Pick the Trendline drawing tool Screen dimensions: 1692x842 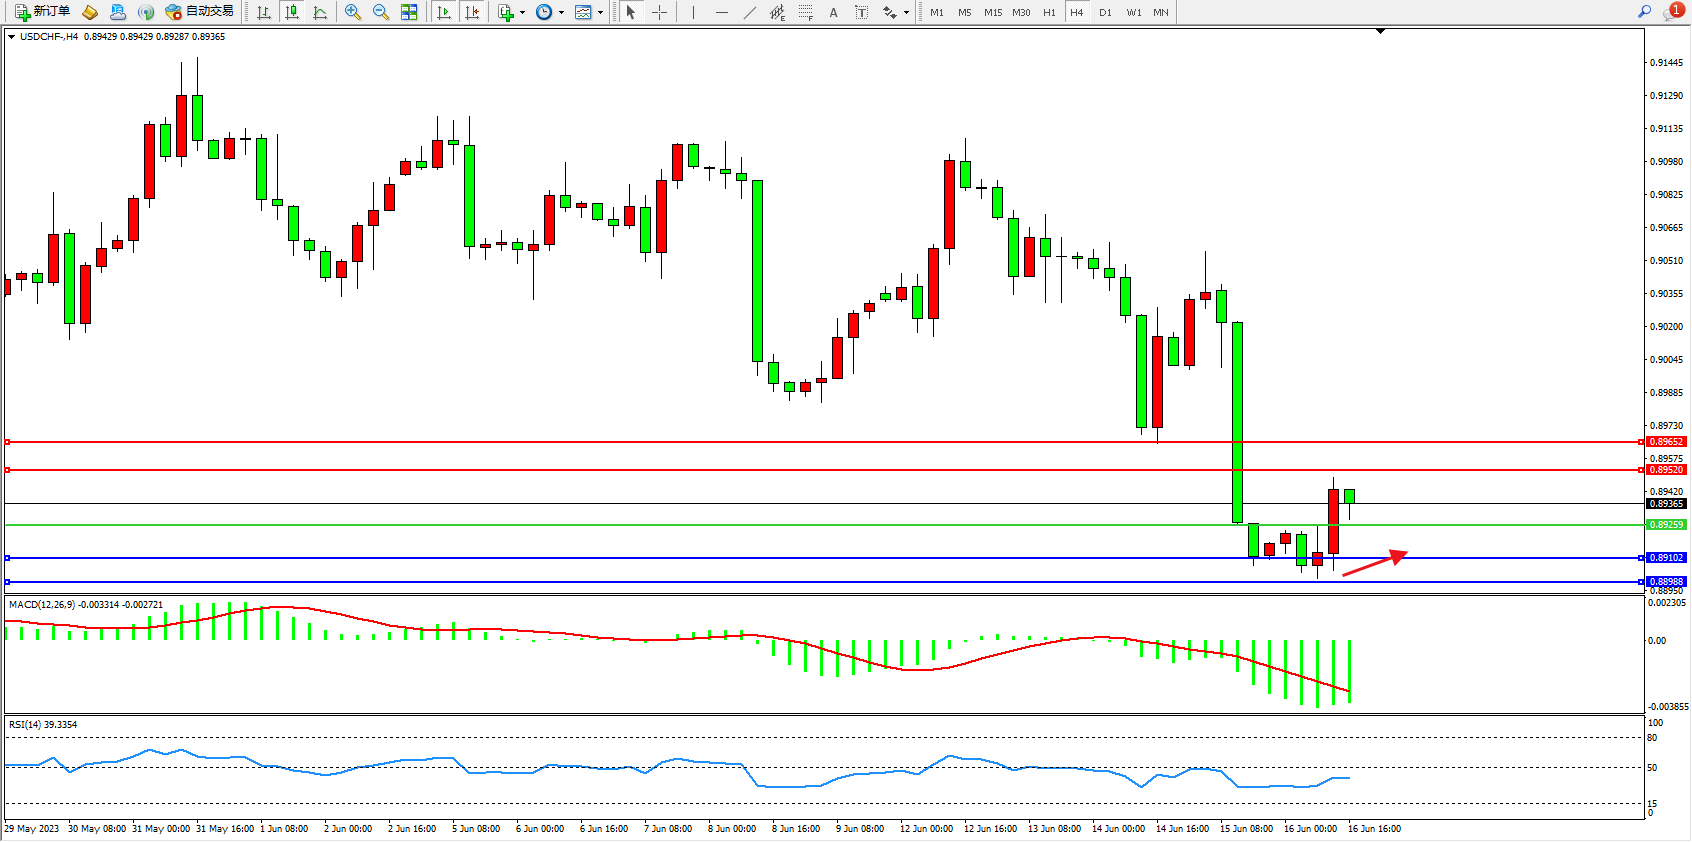[749, 12]
